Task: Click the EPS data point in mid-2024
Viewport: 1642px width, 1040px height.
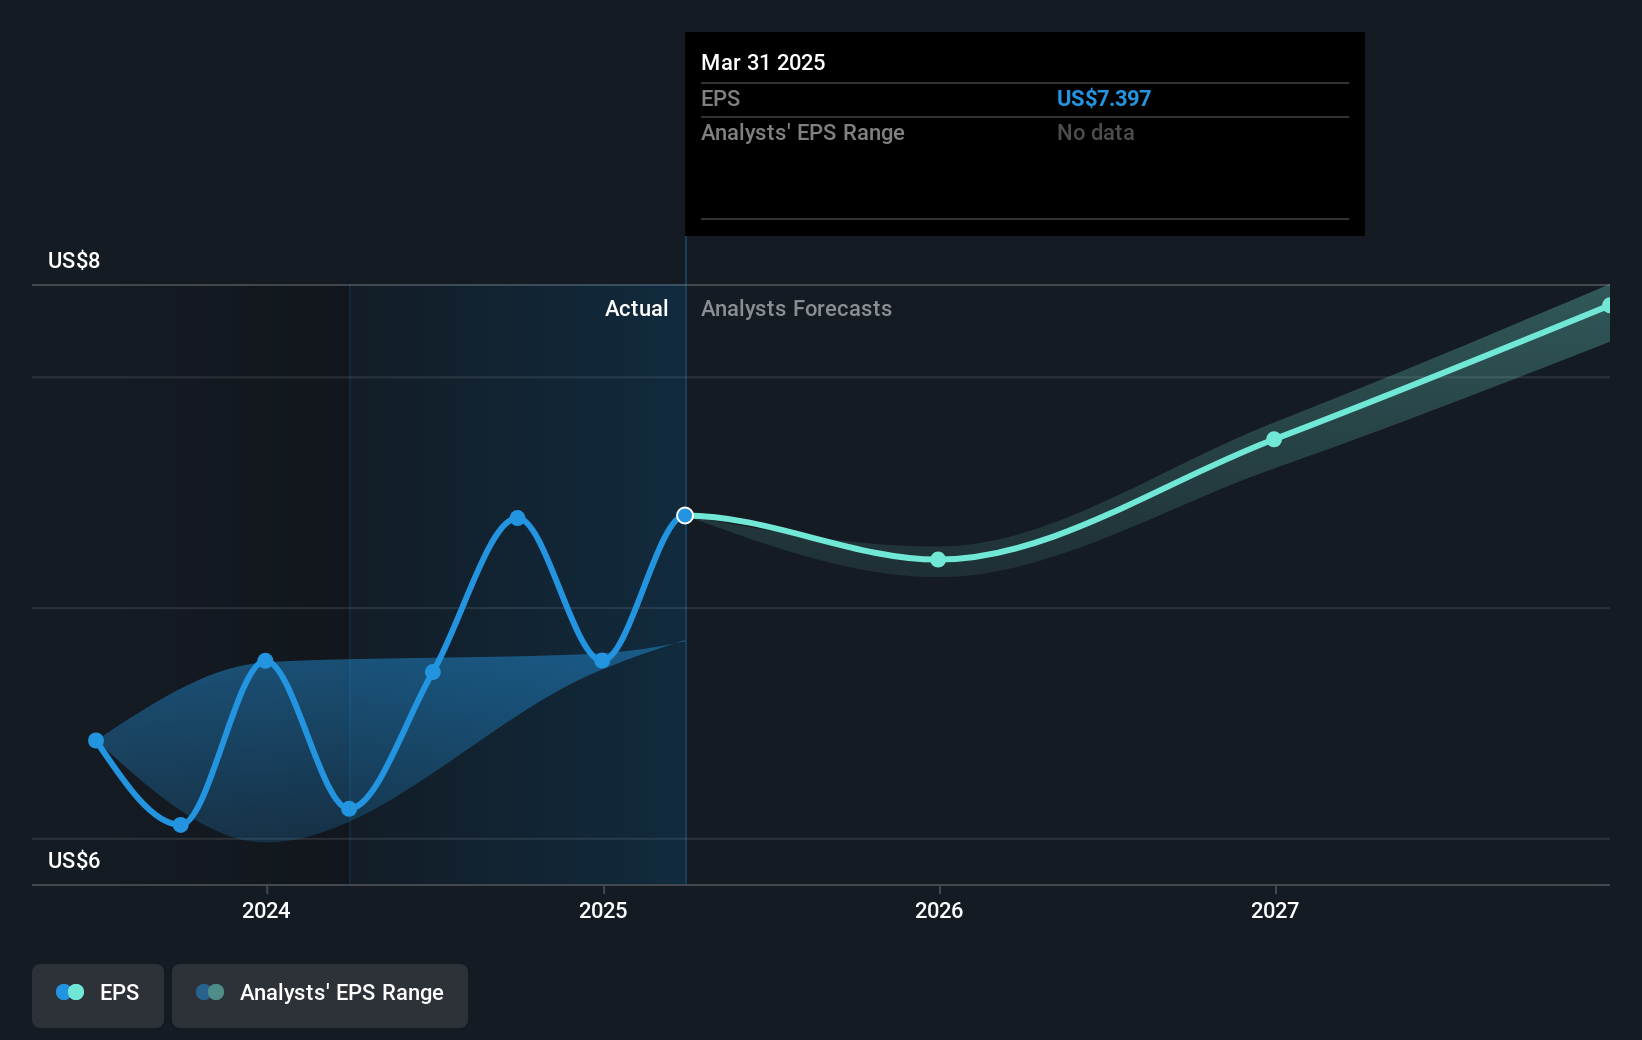Action: point(433,672)
